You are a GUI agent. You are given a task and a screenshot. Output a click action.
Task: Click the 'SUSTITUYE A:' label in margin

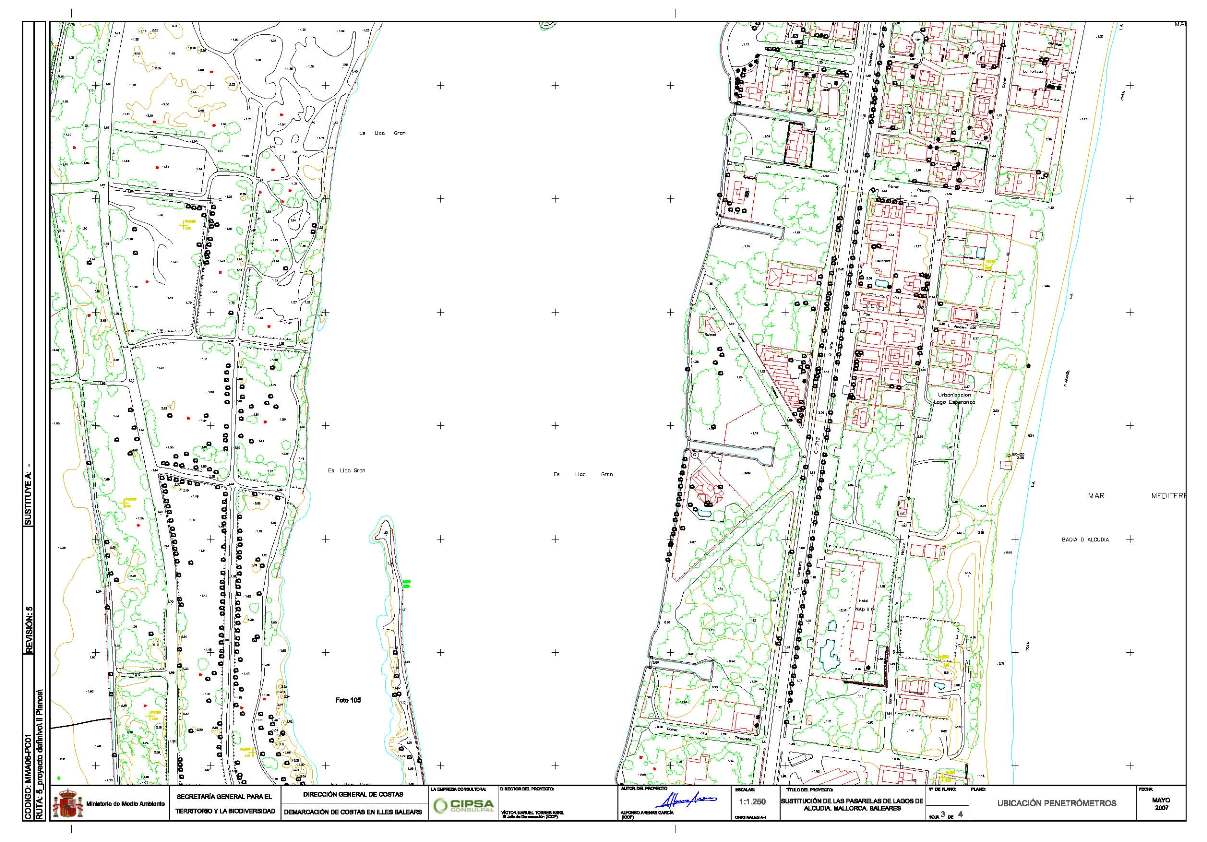point(29,492)
